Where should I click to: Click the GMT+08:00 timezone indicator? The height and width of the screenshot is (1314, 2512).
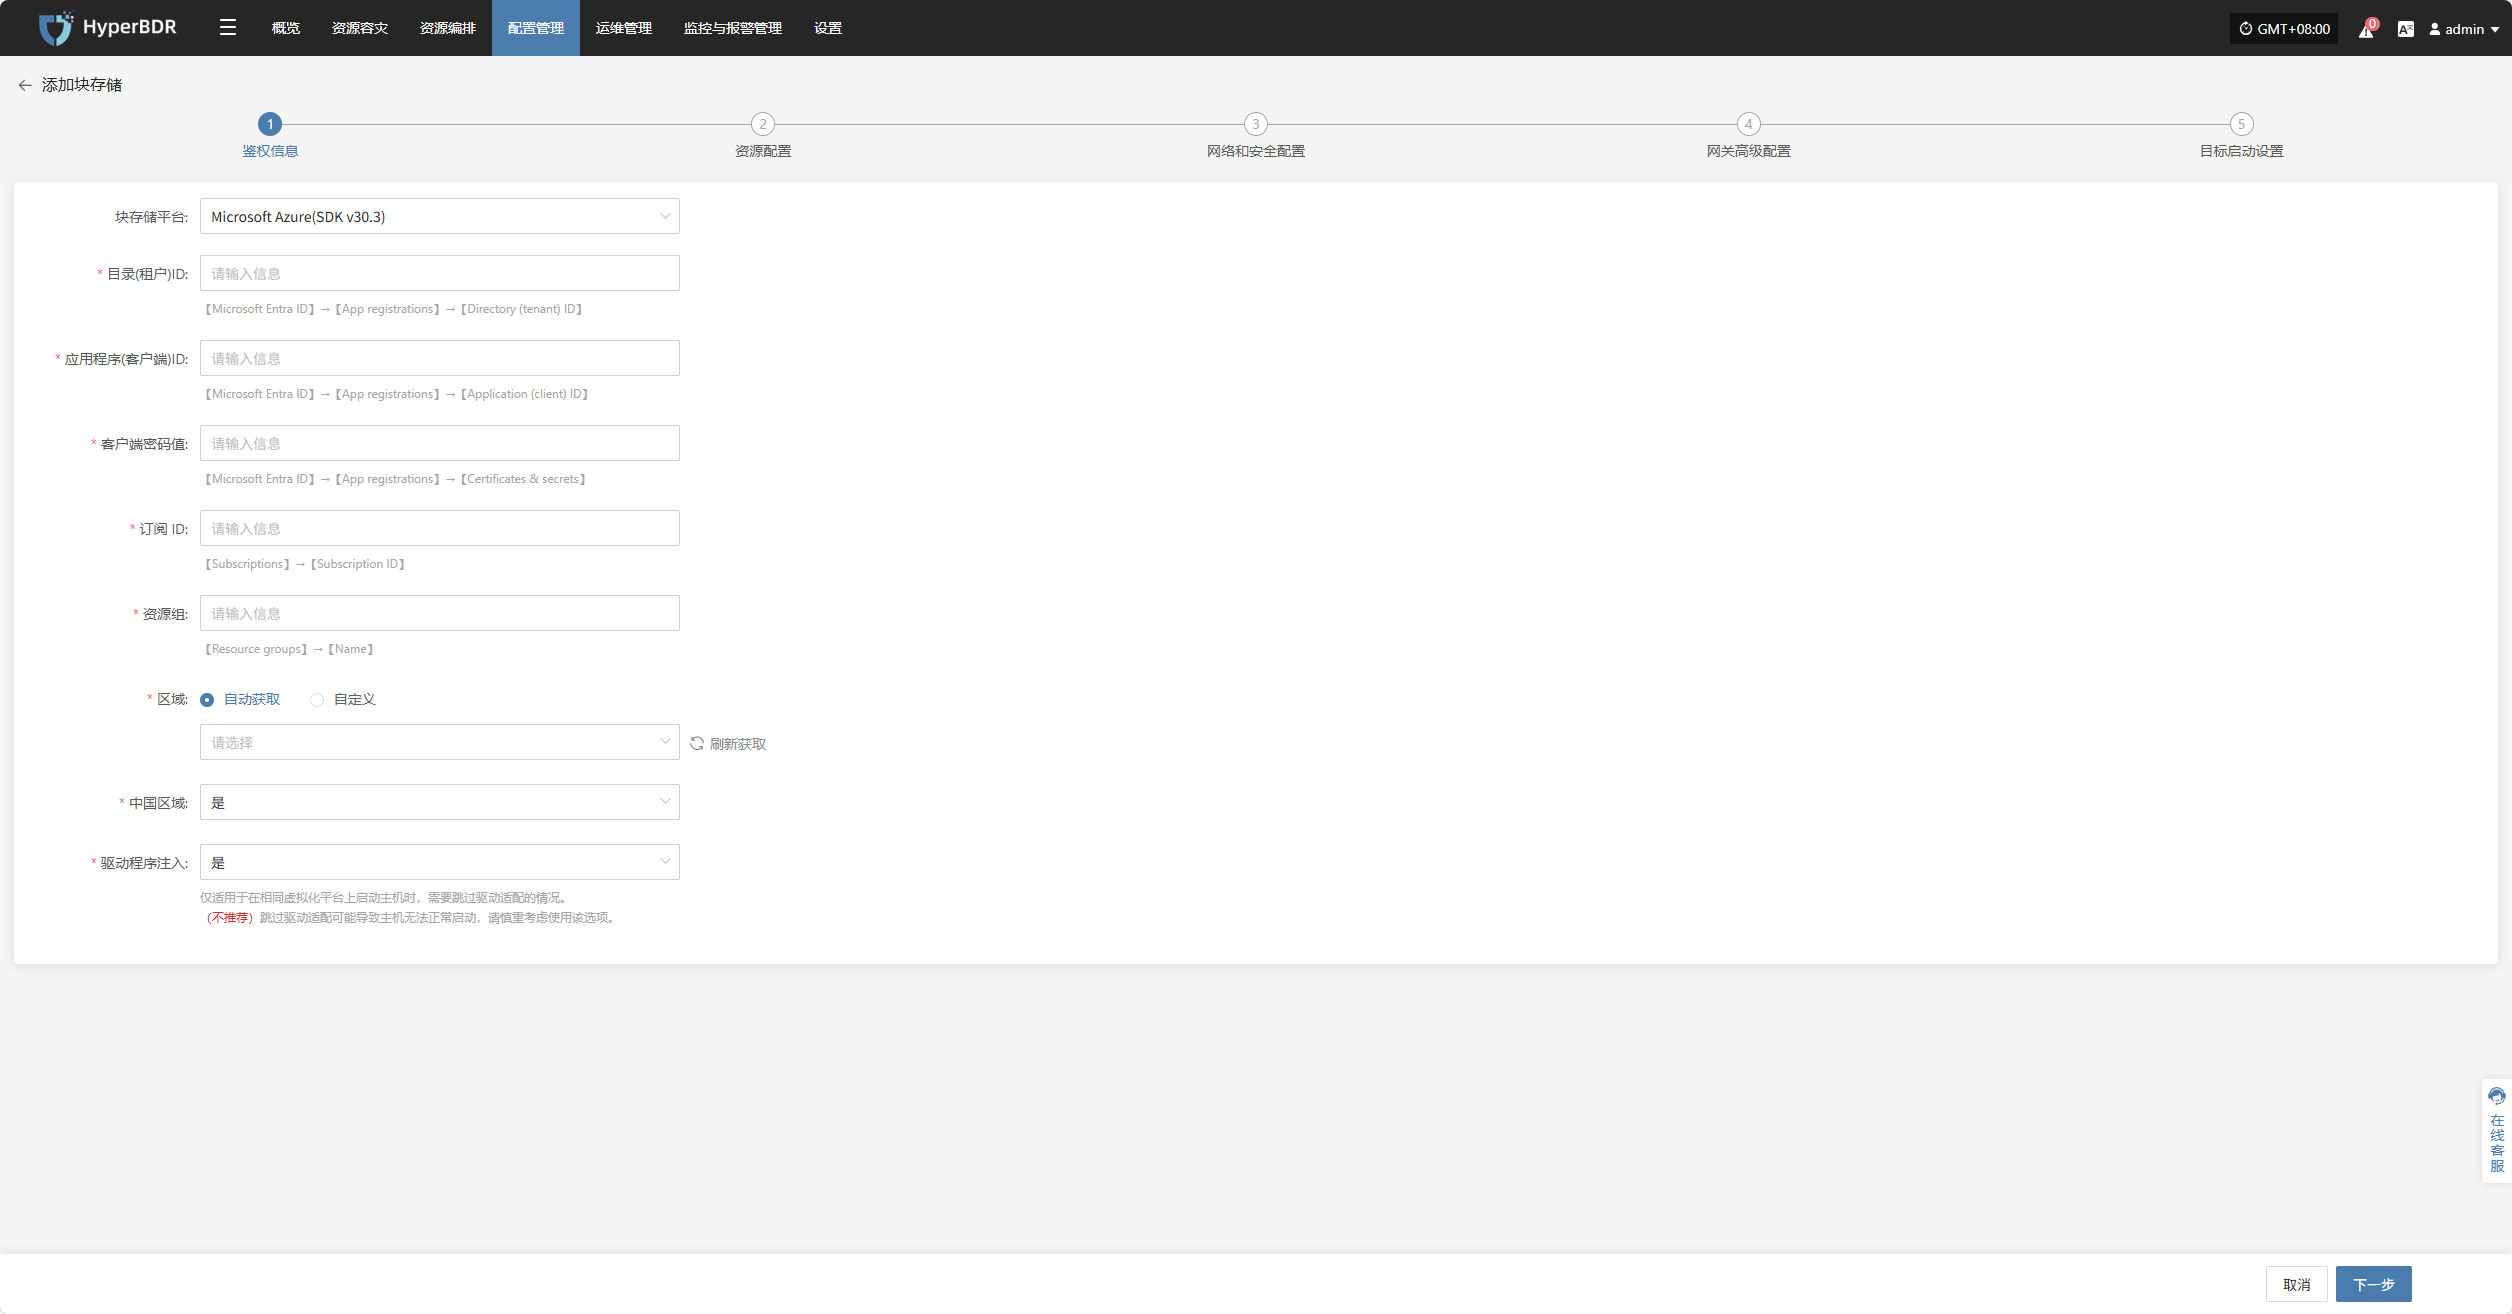point(2284,29)
